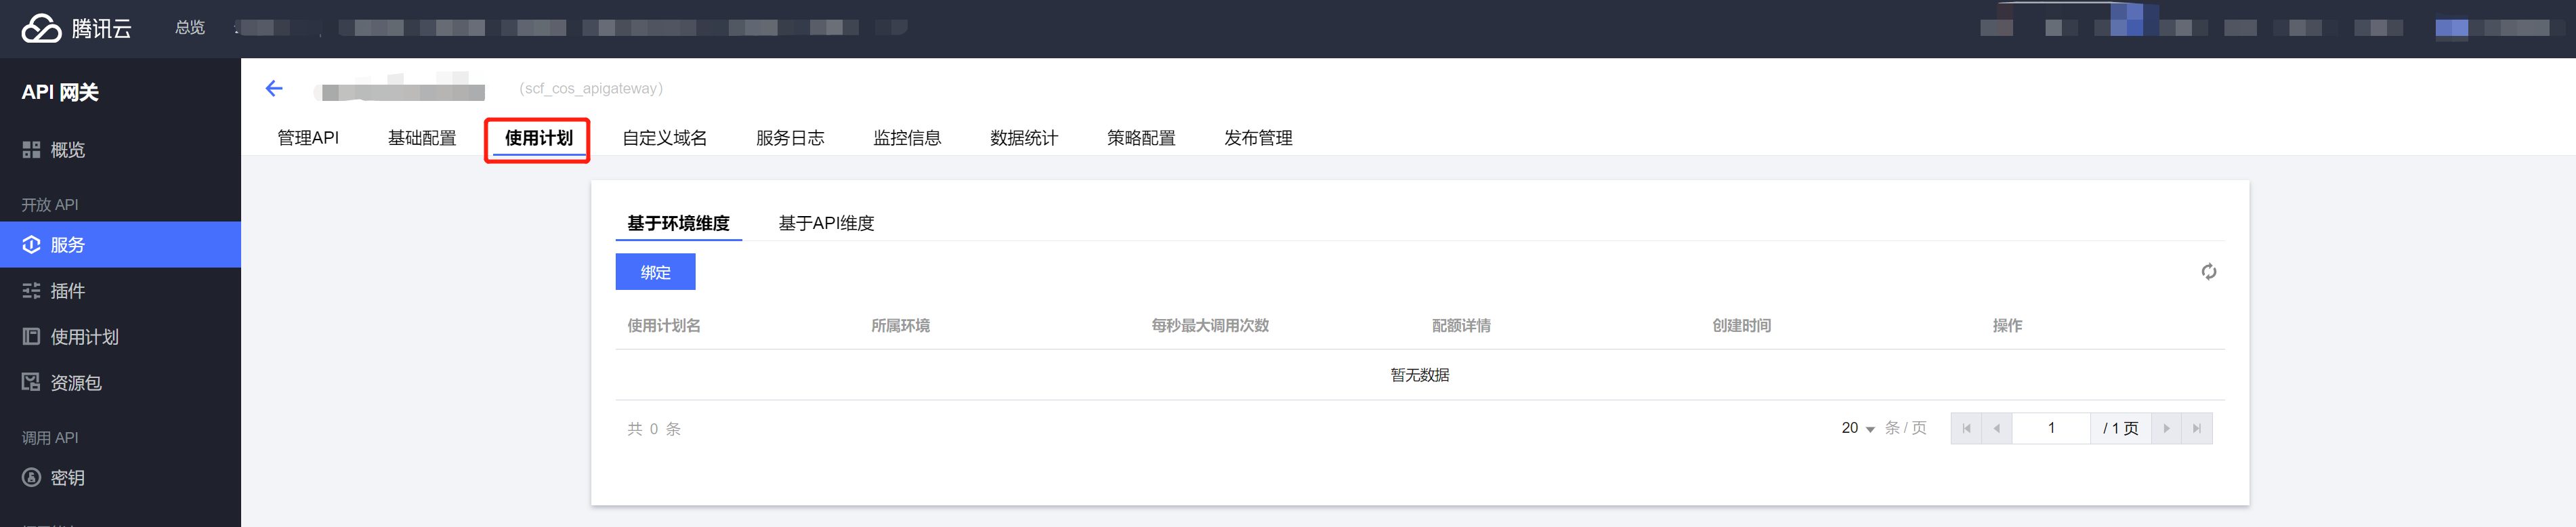Click the 使用计划名 column header
The width and height of the screenshot is (2576, 527).
point(664,326)
